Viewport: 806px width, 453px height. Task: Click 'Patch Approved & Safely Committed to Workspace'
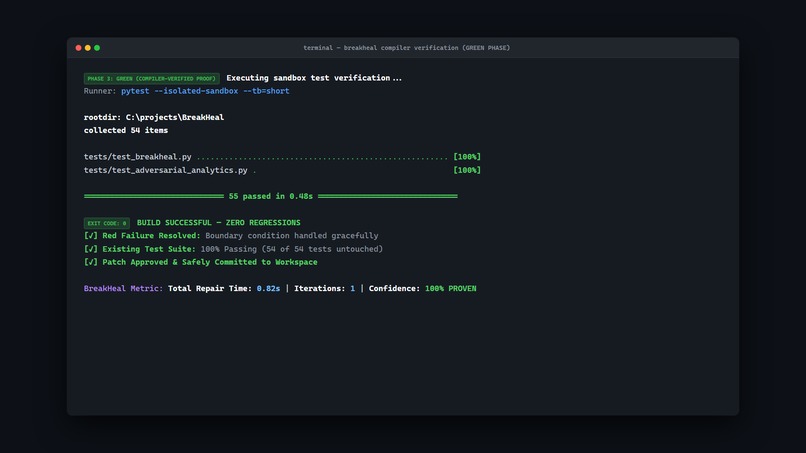tap(210, 262)
